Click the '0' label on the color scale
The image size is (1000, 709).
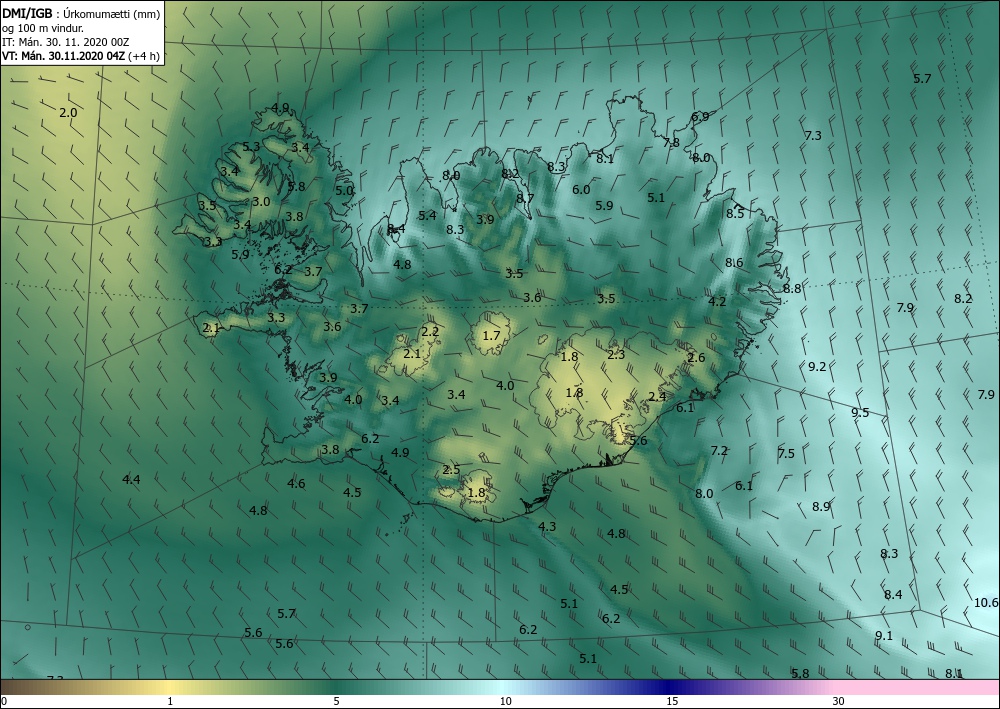pyautogui.click(x=4, y=701)
